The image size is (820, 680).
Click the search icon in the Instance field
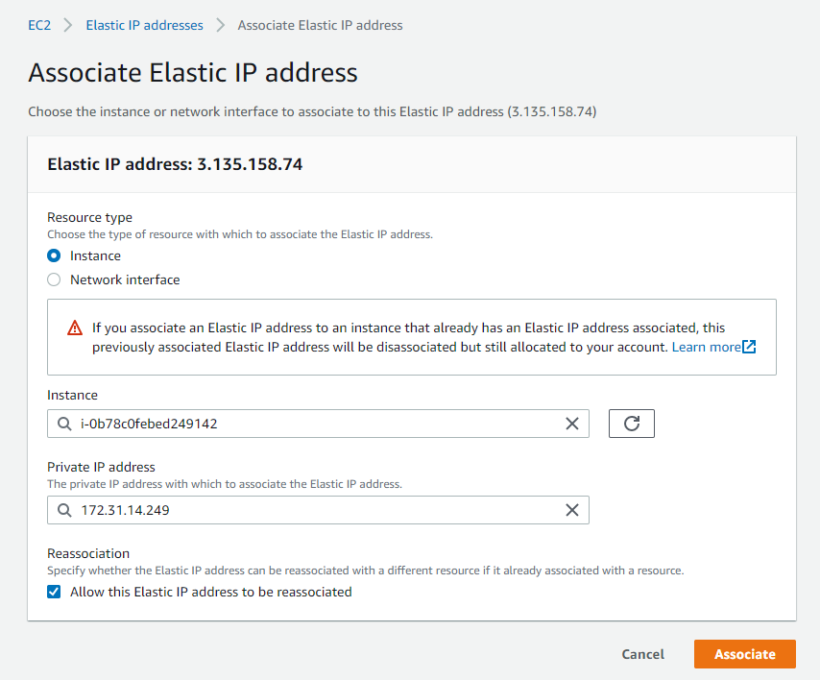[62, 423]
